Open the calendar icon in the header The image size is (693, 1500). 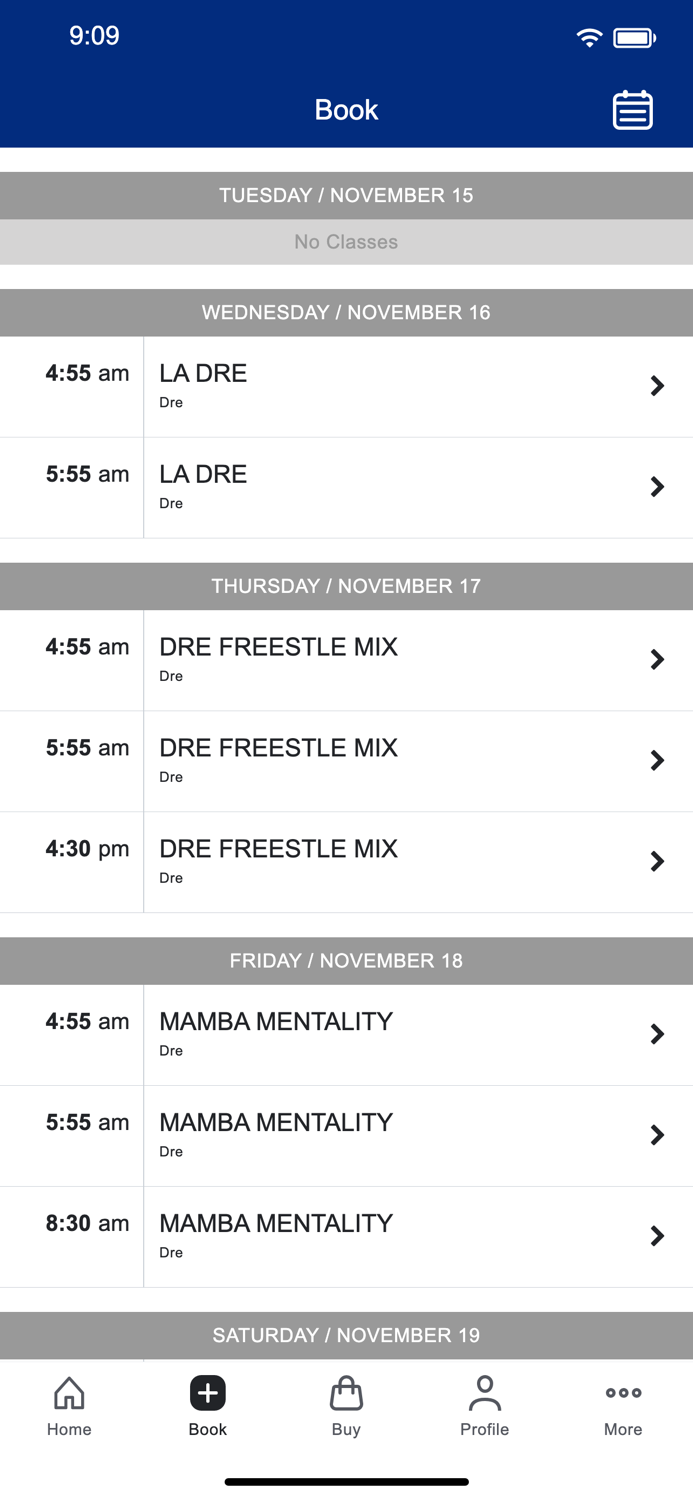point(632,110)
